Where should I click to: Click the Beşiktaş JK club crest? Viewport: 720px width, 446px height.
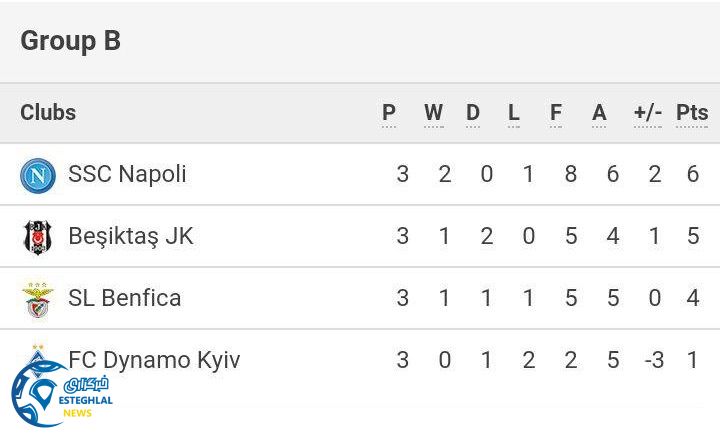(38, 237)
